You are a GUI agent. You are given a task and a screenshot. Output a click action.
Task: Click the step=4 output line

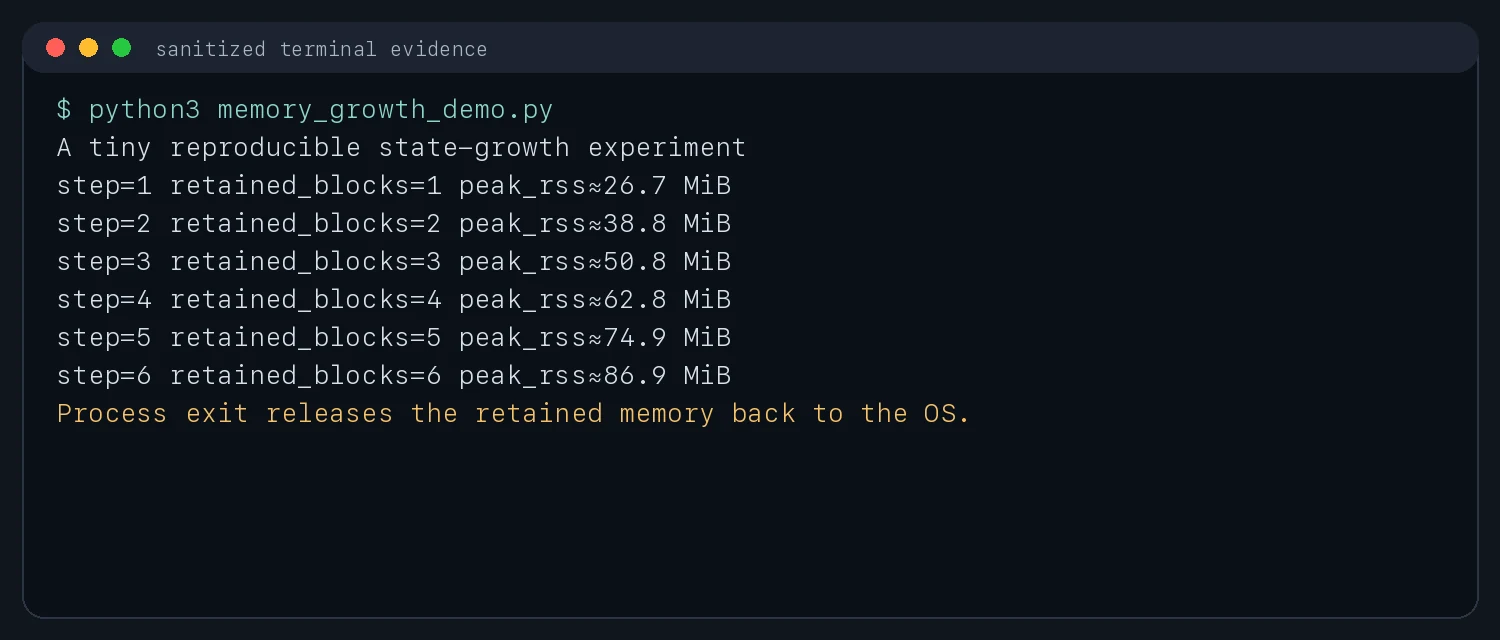coord(394,300)
